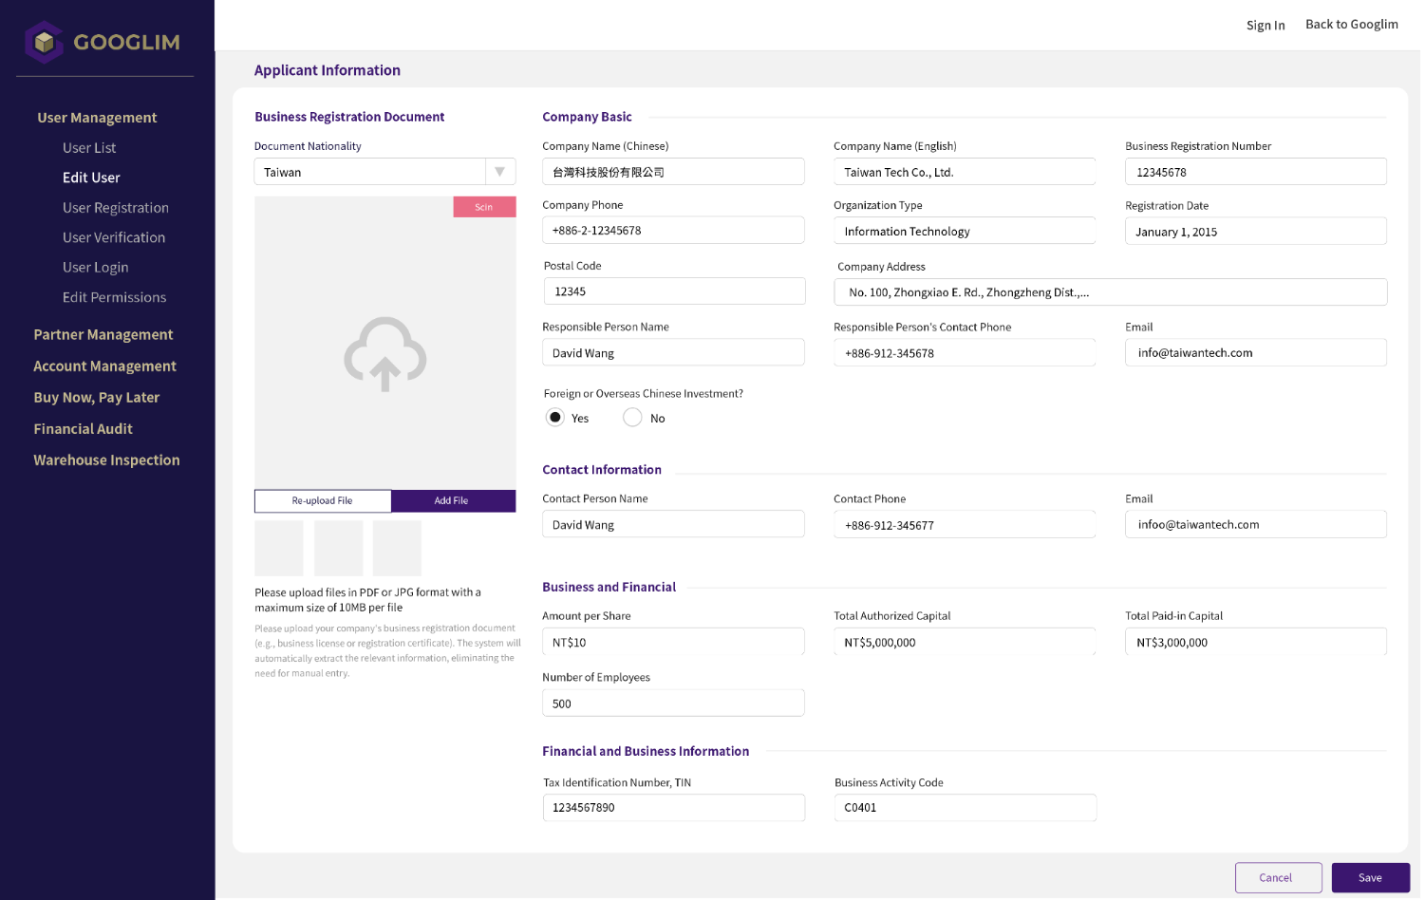This screenshot has height=900, width=1421.
Task: Click Responsible Person's Contact Phone field
Action: [964, 353]
